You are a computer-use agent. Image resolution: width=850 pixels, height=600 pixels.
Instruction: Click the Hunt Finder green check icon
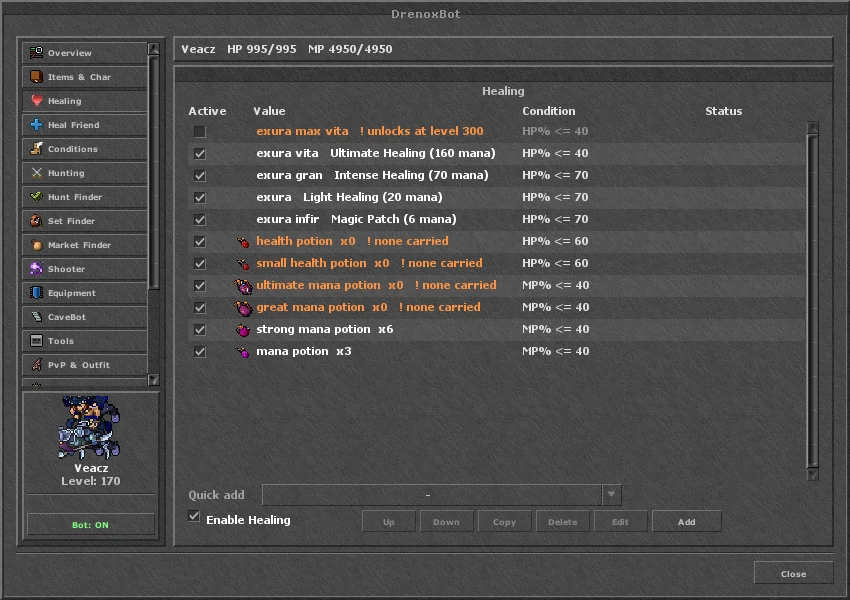click(36, 196)
